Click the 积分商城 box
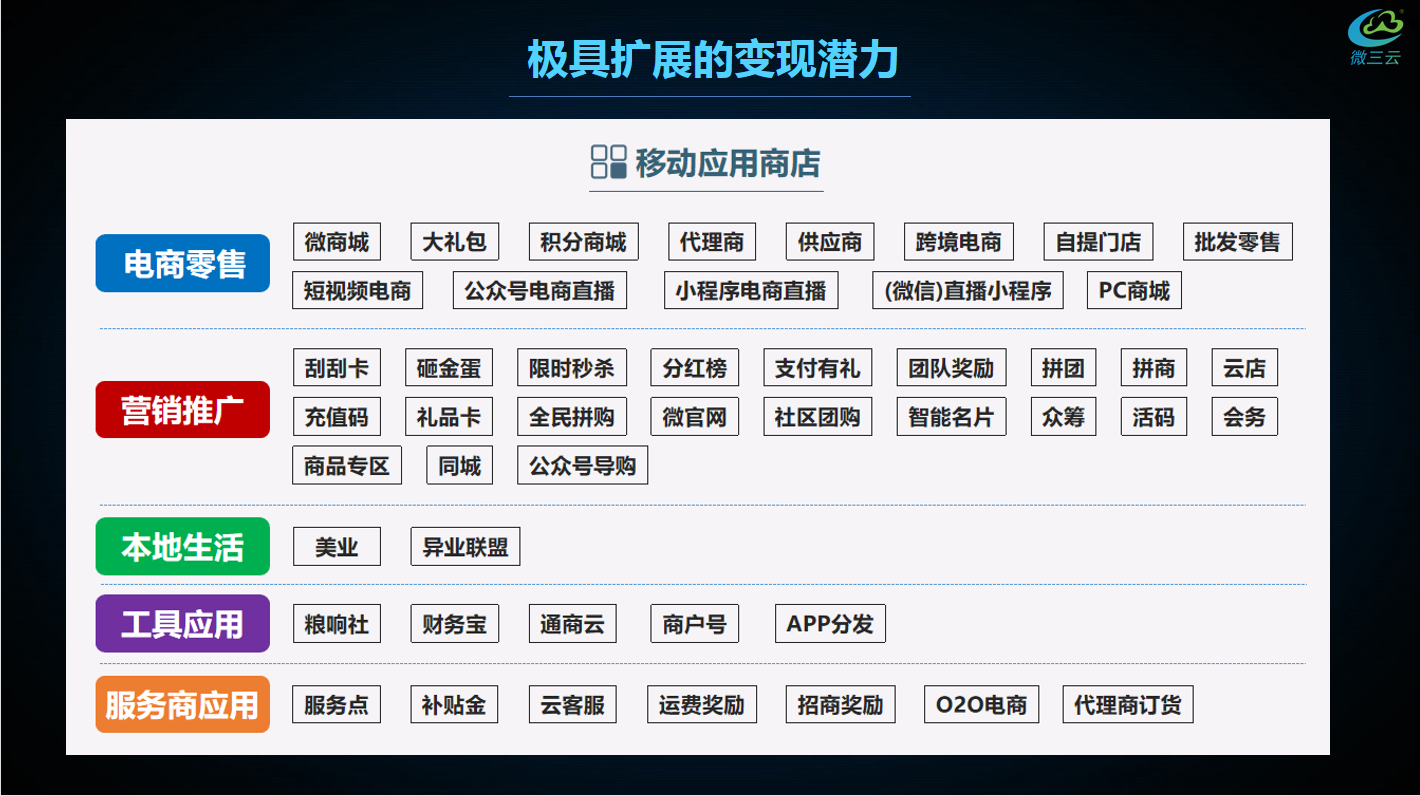The image size is (1420, 796). (584, 242)
